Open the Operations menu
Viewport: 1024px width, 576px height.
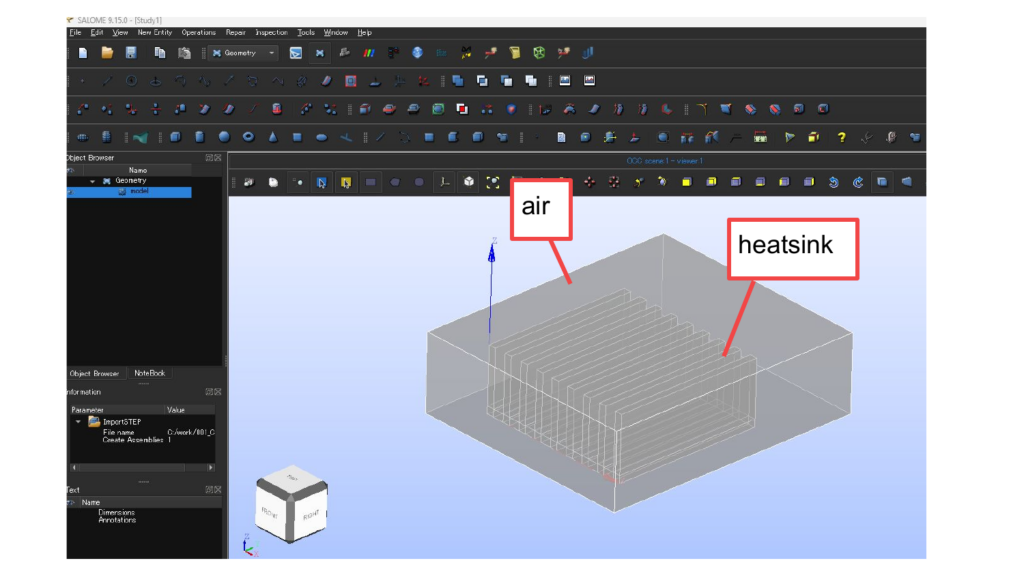(198, 32)
